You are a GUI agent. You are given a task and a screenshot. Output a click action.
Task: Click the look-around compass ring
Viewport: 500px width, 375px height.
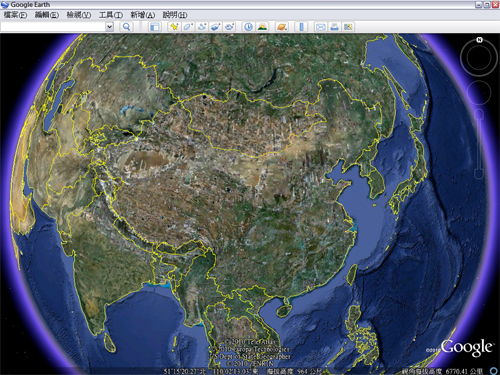coord(479,57)
